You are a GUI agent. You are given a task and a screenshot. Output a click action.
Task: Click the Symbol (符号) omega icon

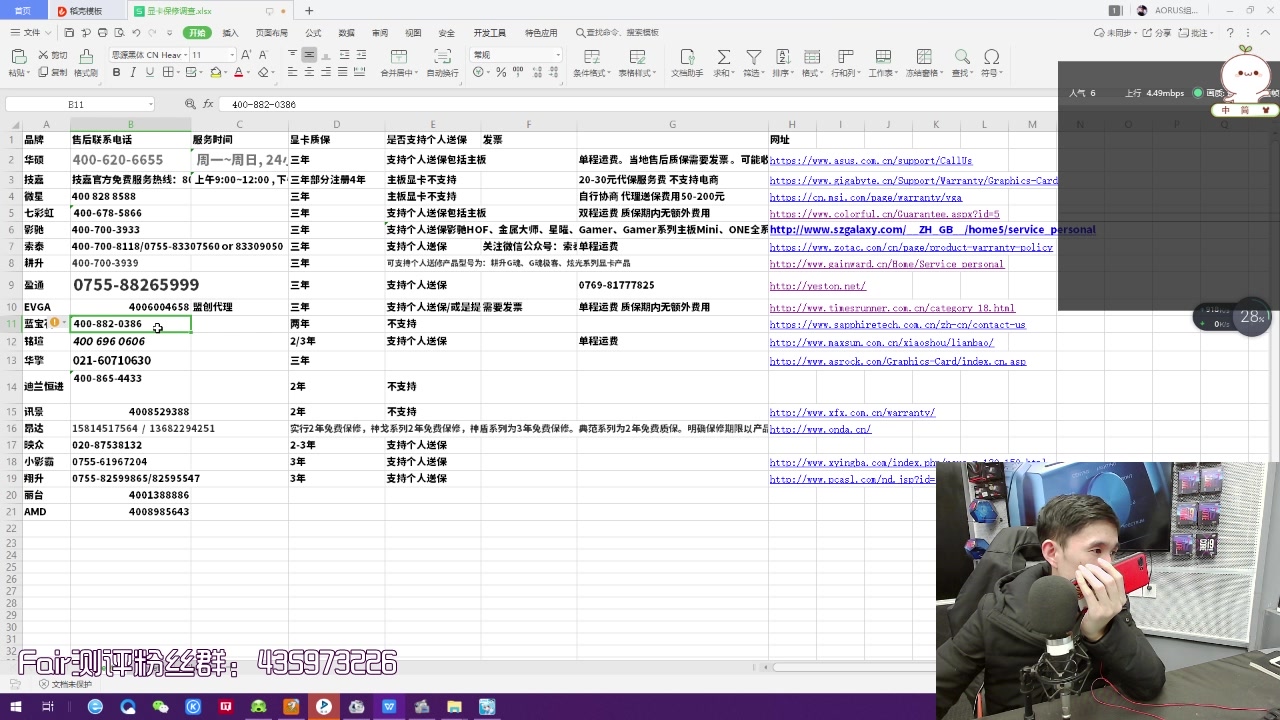point(992,57)
